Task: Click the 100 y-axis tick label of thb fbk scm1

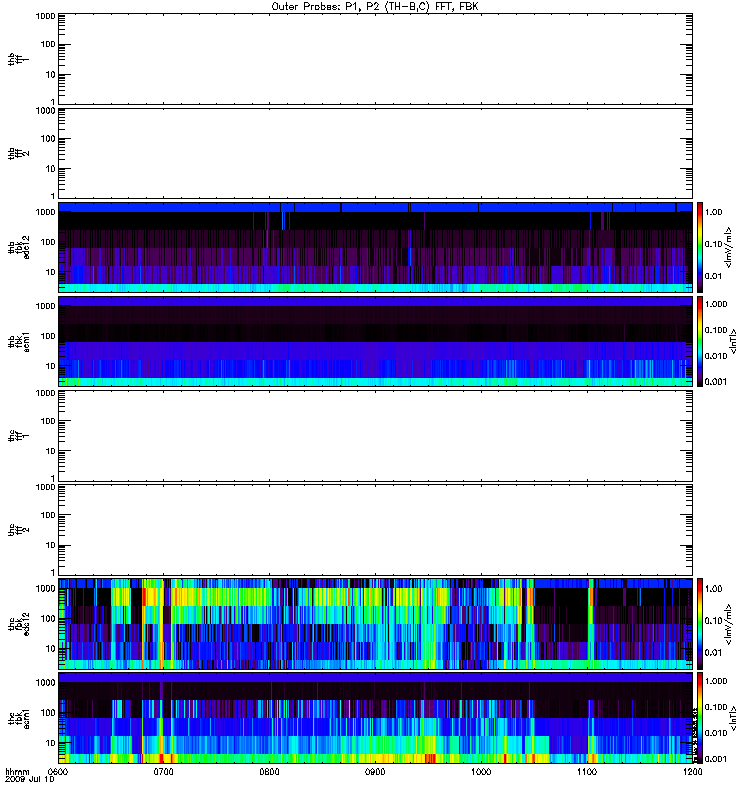Action: click(x=48, y=336)
